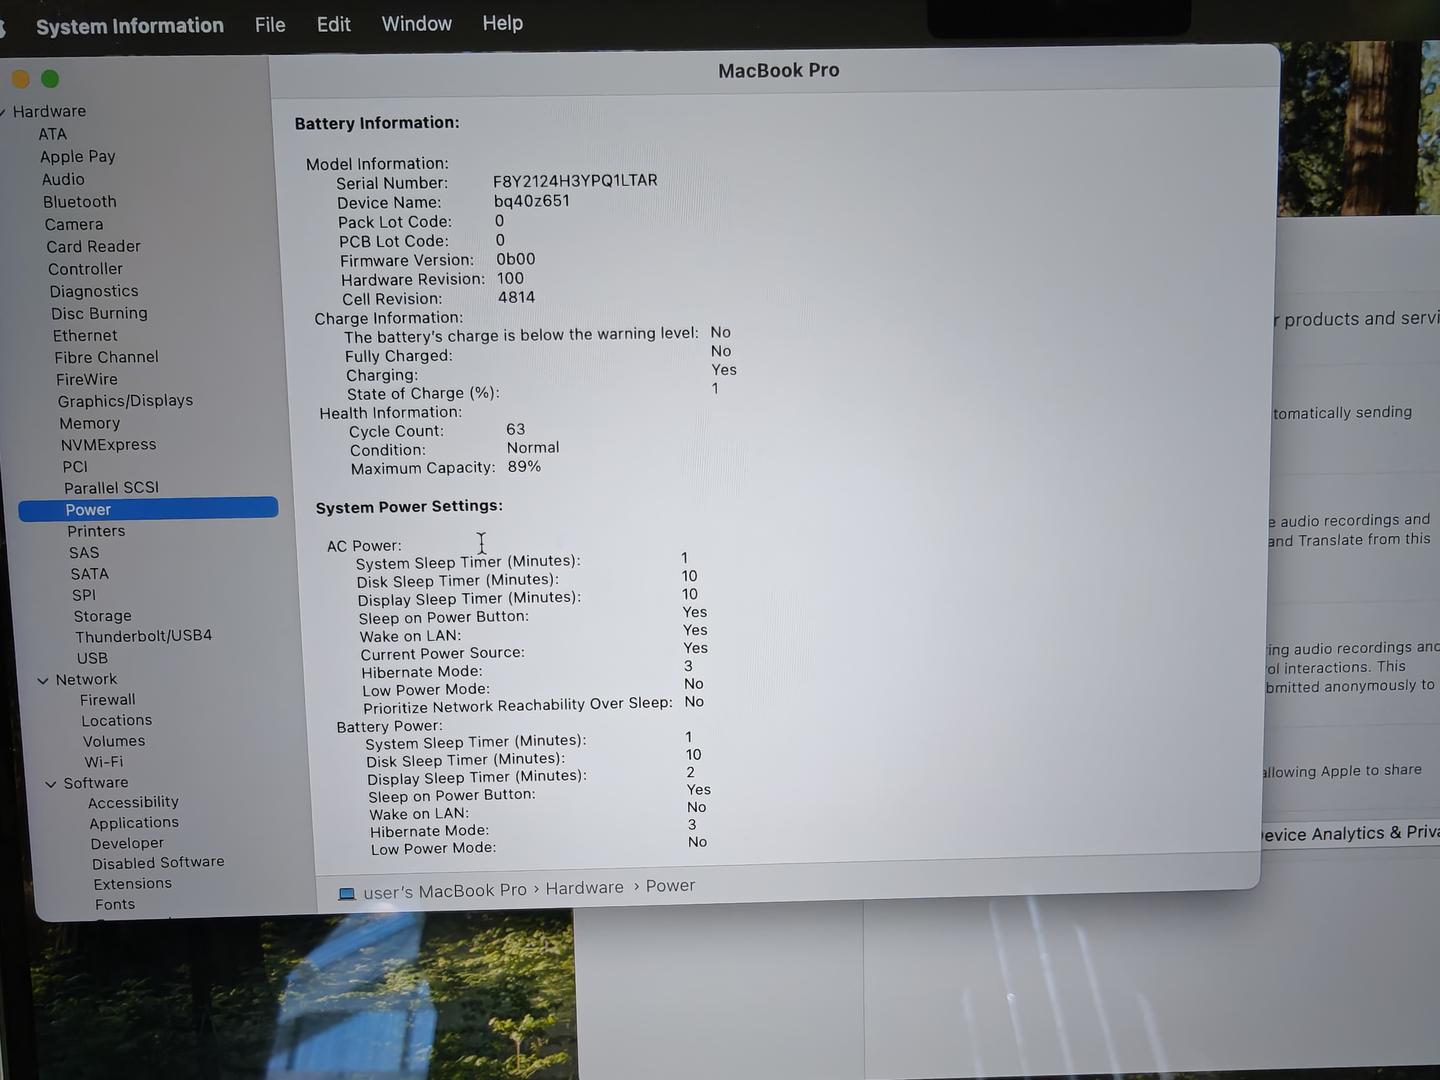Open the Help menu
This screenshot has width=1440, height=1080.
click(x=503, y=22)
